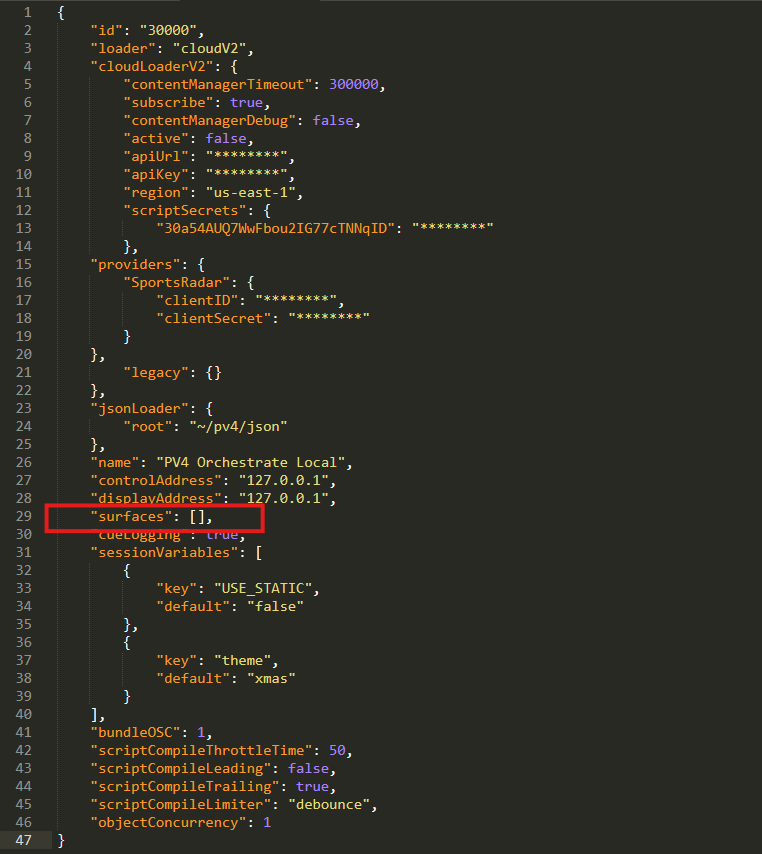Viewport: 762px width, 854px height.
Task: Click the "providers" key
Action: (136, 265)
